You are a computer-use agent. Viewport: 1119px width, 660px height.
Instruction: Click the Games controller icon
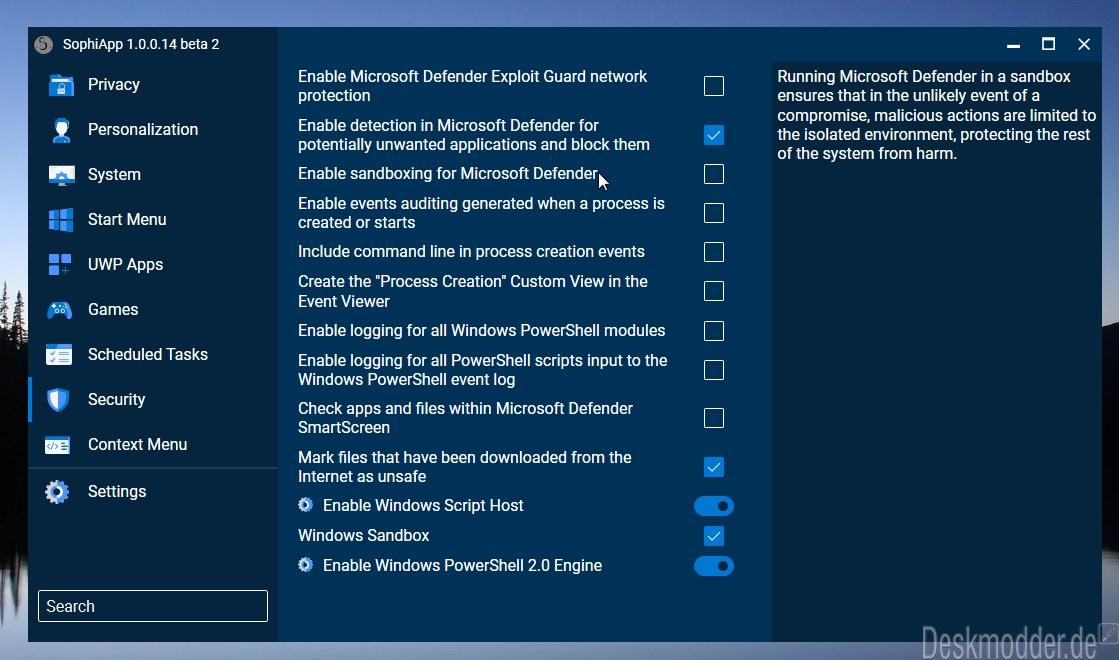60,310
